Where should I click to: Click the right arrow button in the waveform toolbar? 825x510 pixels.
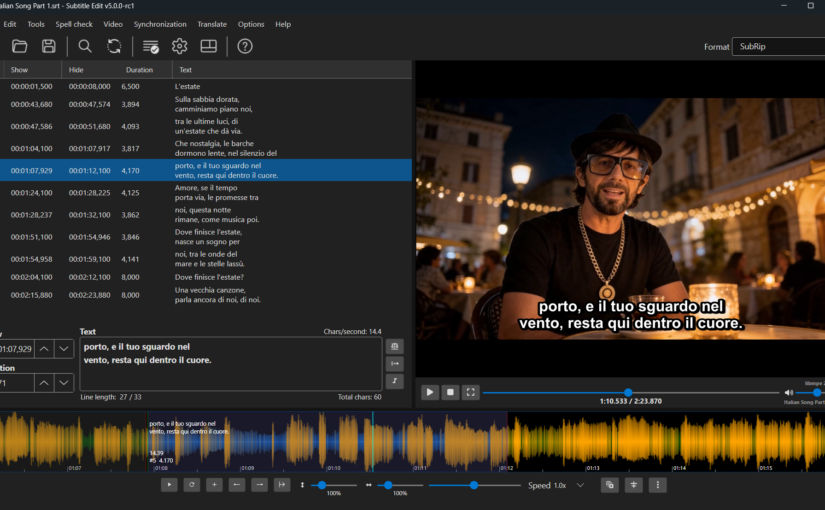click(259, 485)
